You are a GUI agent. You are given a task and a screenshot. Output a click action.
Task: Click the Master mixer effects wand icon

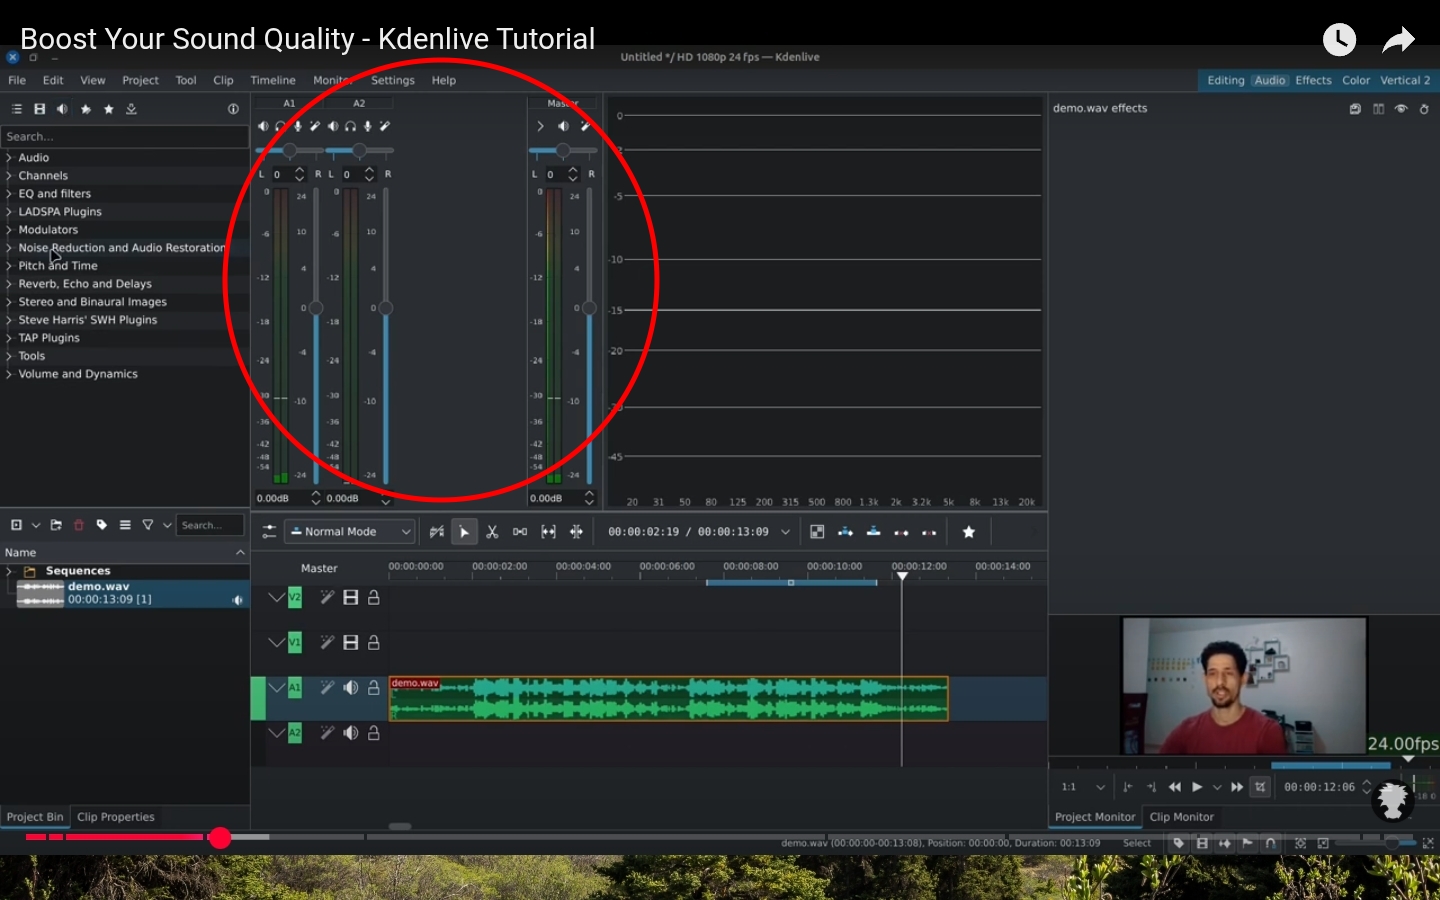(x=586, y=126)
